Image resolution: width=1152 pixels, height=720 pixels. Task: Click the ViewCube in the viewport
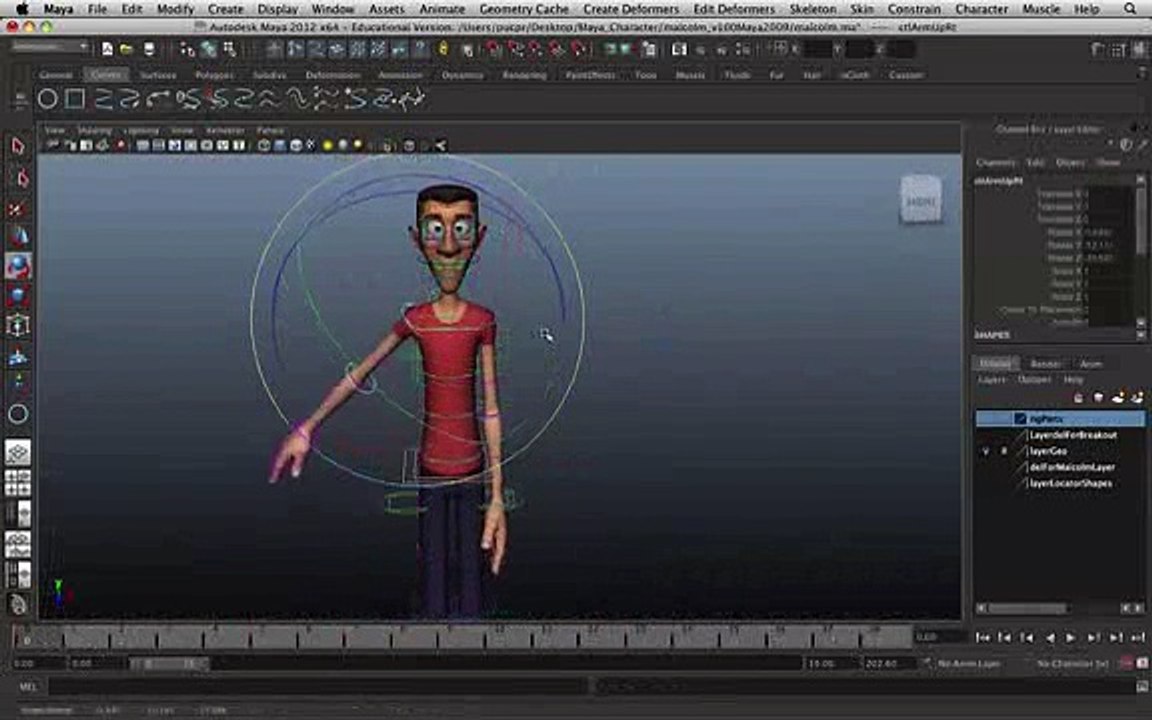pyautogui.click(x=921, y=199)
